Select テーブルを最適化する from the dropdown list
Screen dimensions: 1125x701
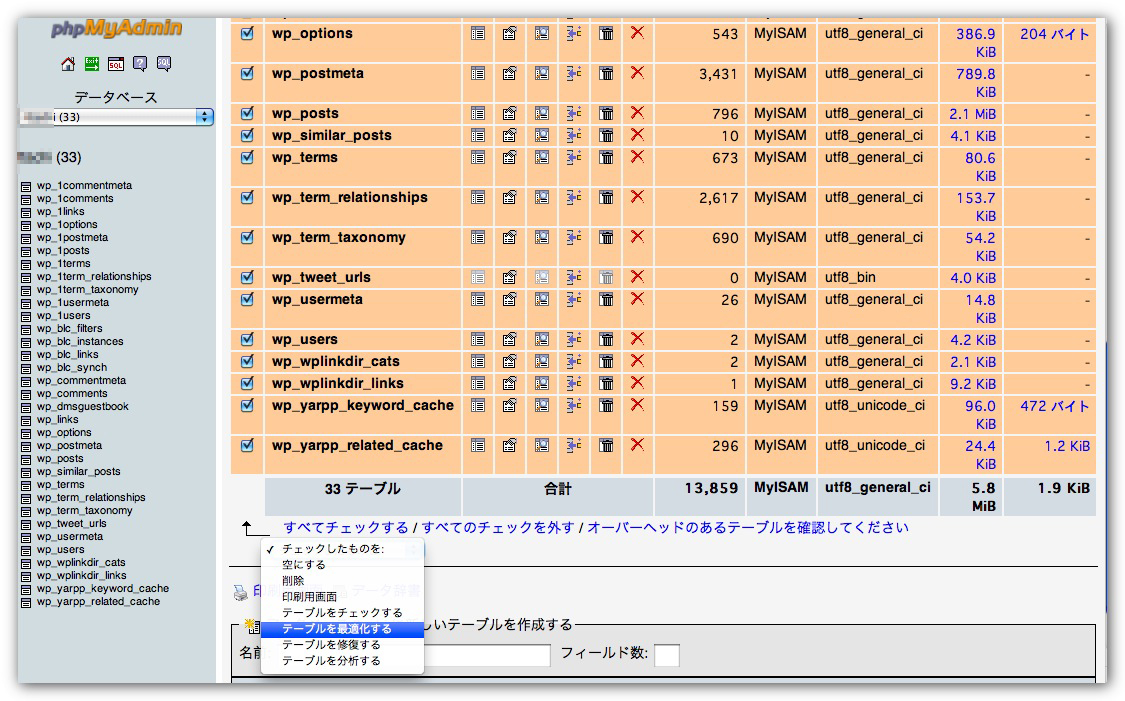[x=337, y=629]
